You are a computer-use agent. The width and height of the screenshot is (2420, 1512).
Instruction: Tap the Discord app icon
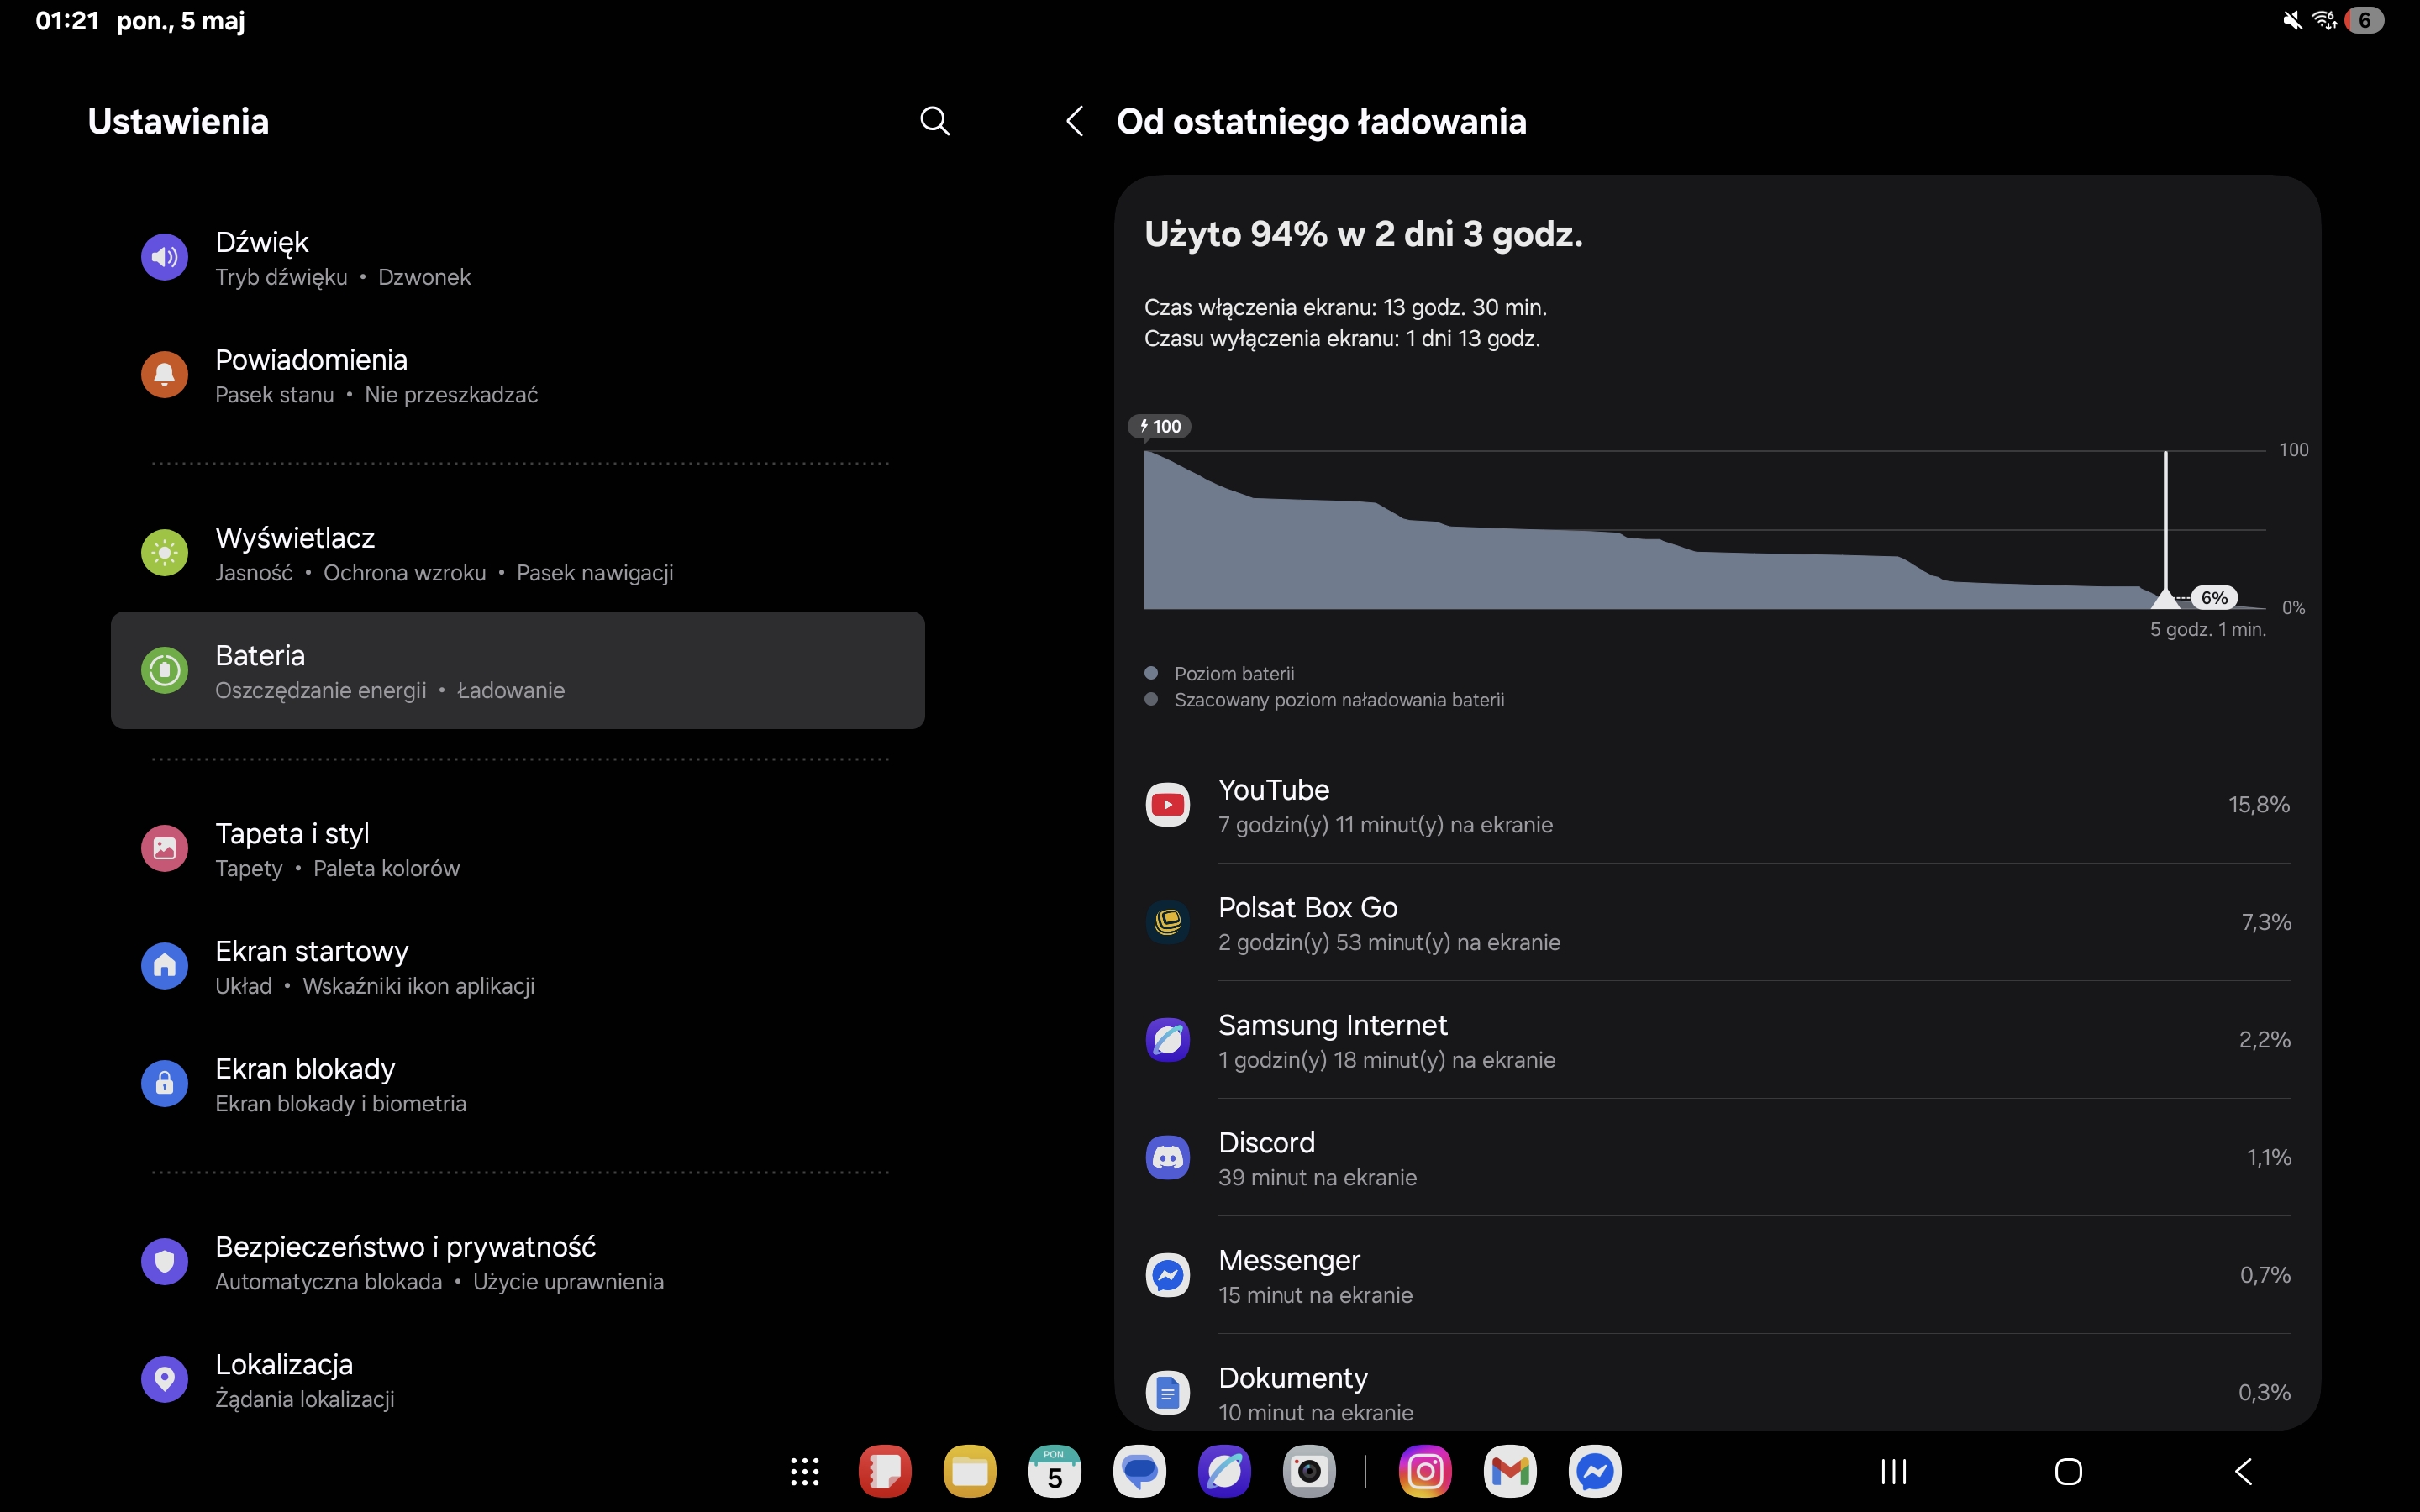coord(1167,1158)
